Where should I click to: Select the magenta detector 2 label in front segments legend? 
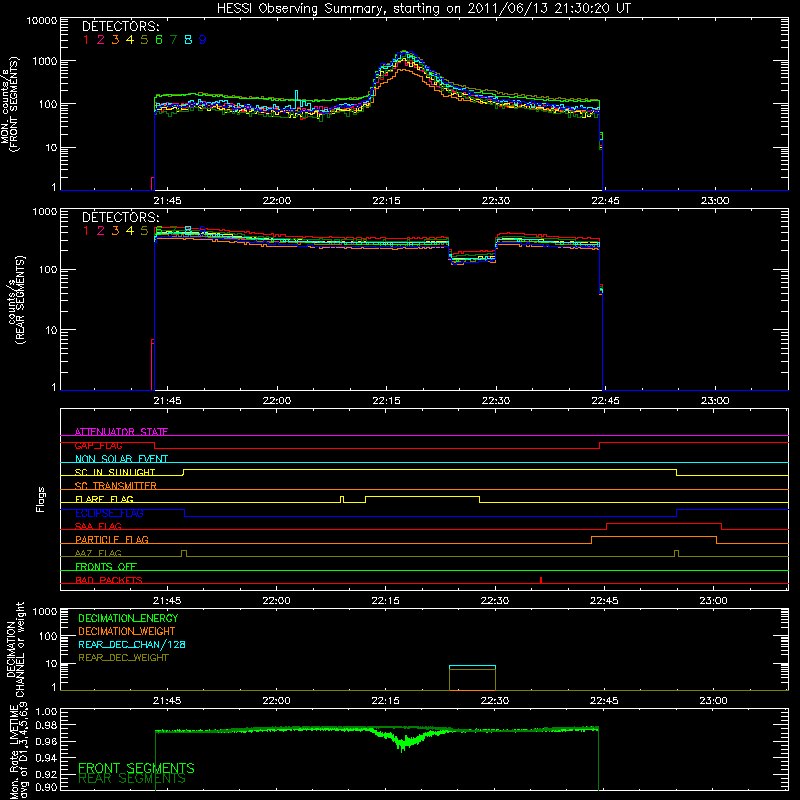(101, 40)
